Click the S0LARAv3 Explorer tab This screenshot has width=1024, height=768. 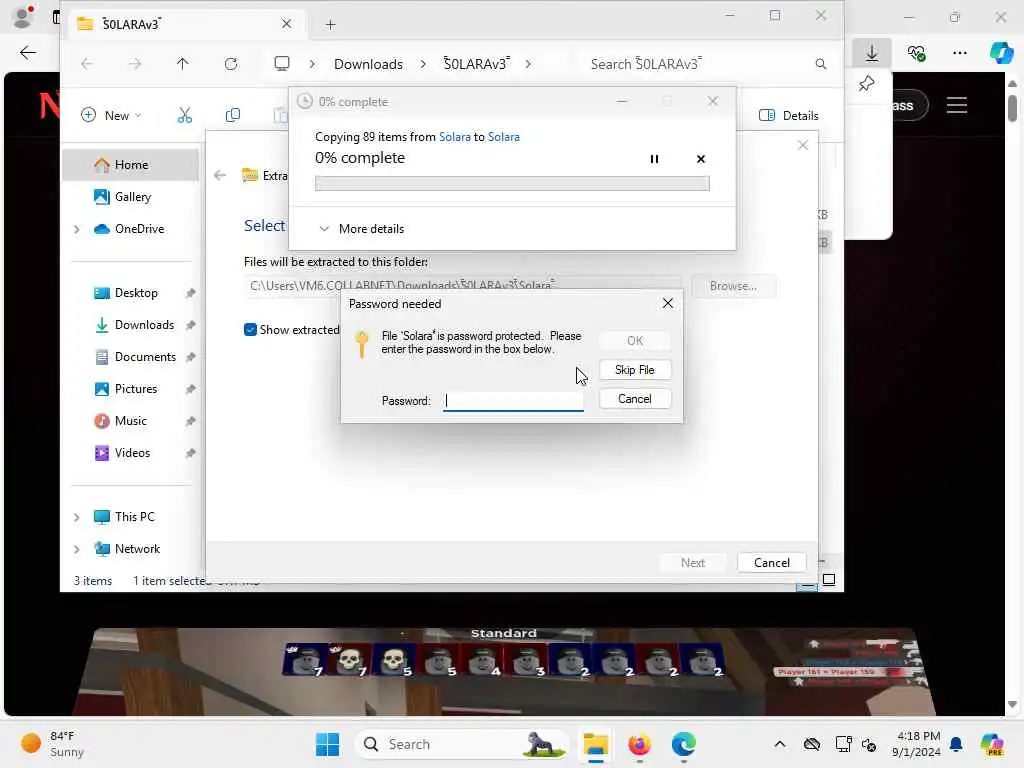(x=186, y=24)
